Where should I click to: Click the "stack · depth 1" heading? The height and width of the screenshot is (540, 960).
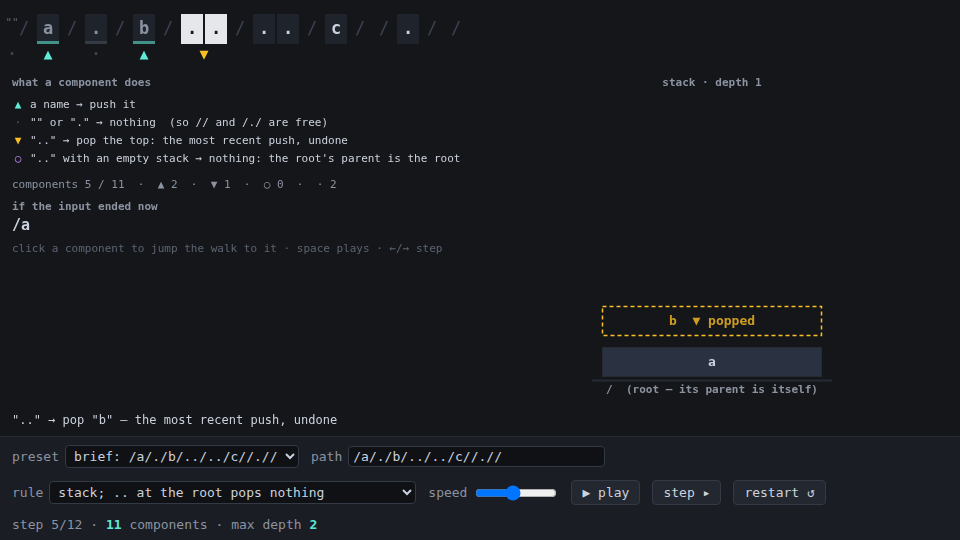point(711,82)
